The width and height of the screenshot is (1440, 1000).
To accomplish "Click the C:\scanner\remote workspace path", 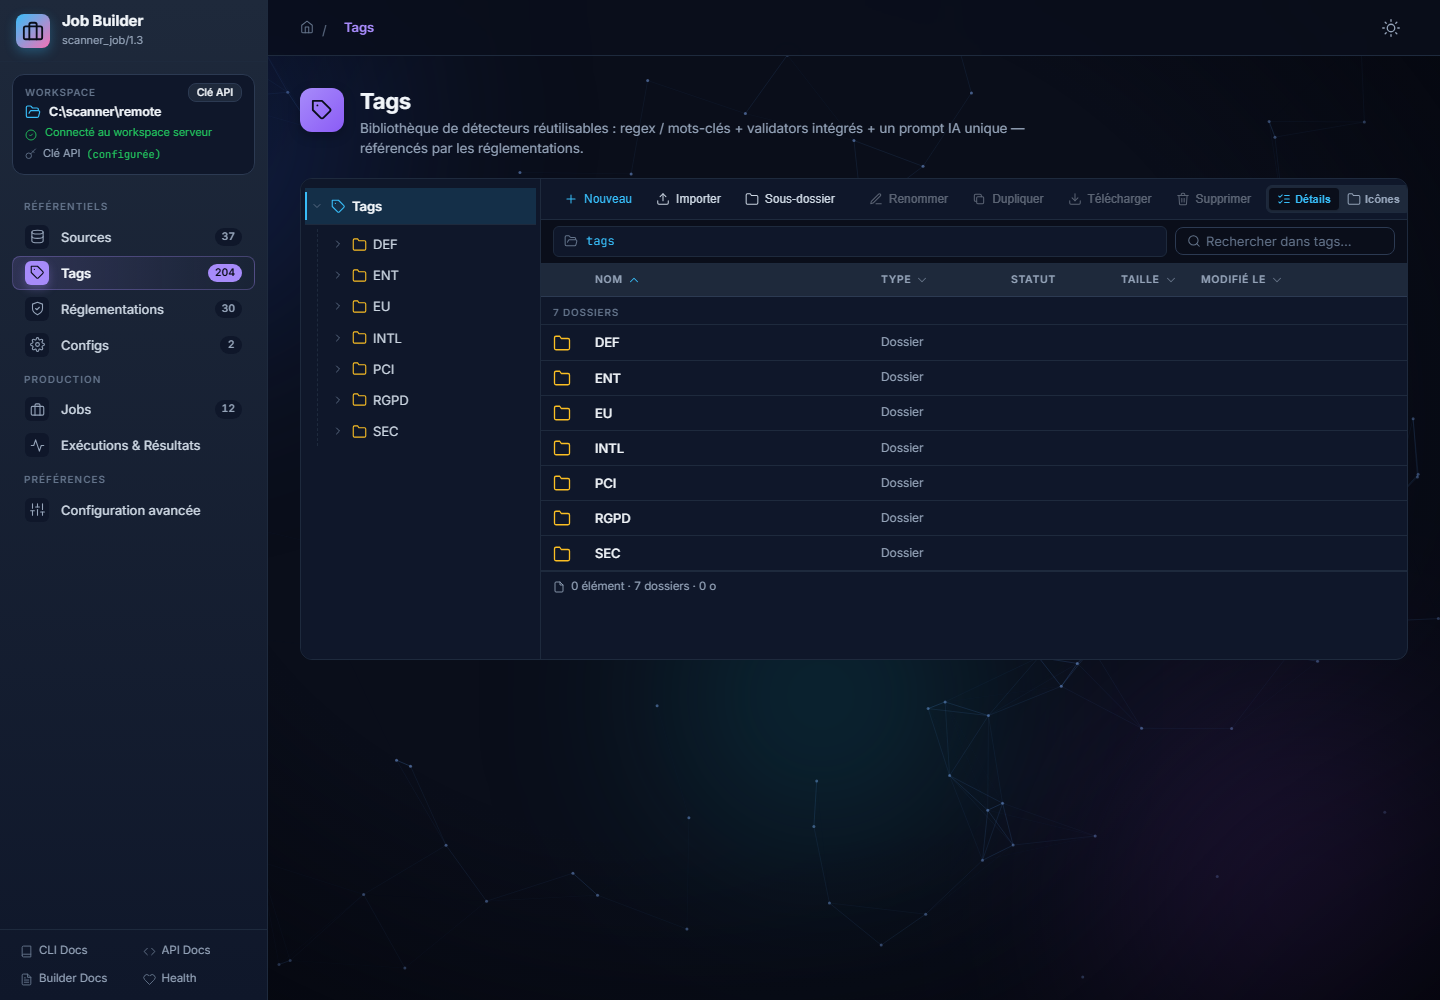I will point(105,112).
